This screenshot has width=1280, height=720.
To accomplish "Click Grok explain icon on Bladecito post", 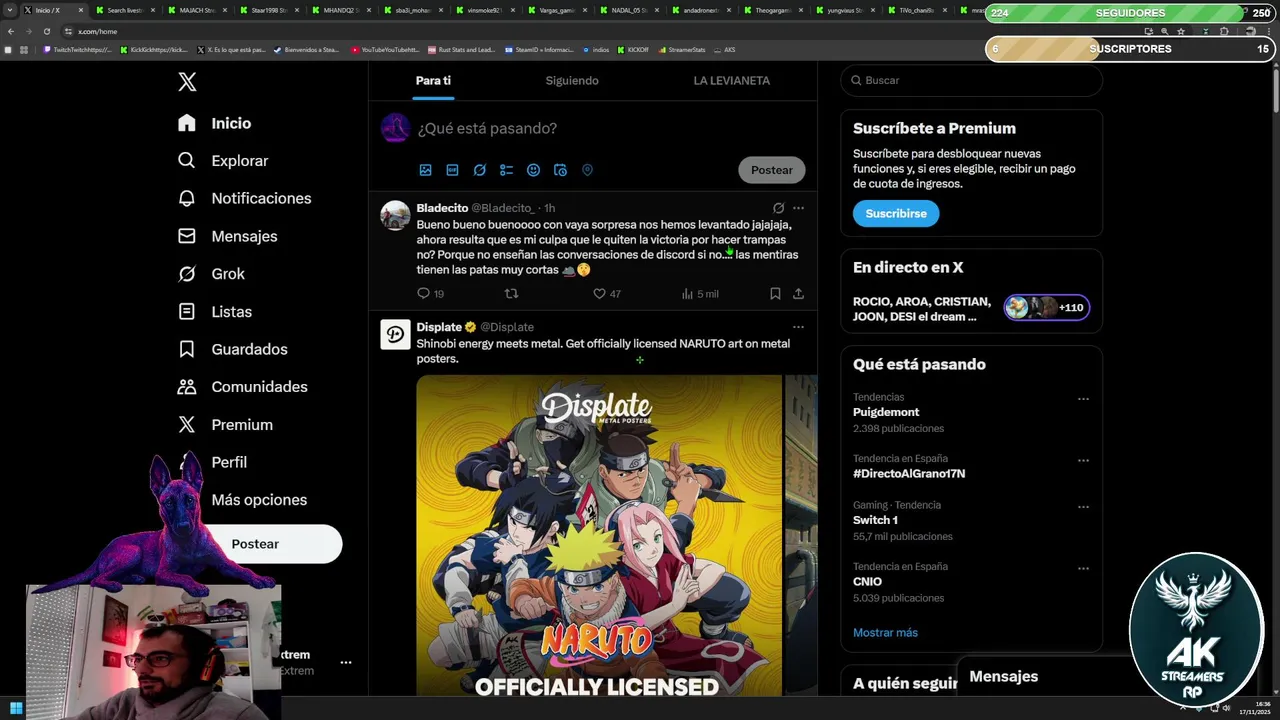I will click(778, 208).
